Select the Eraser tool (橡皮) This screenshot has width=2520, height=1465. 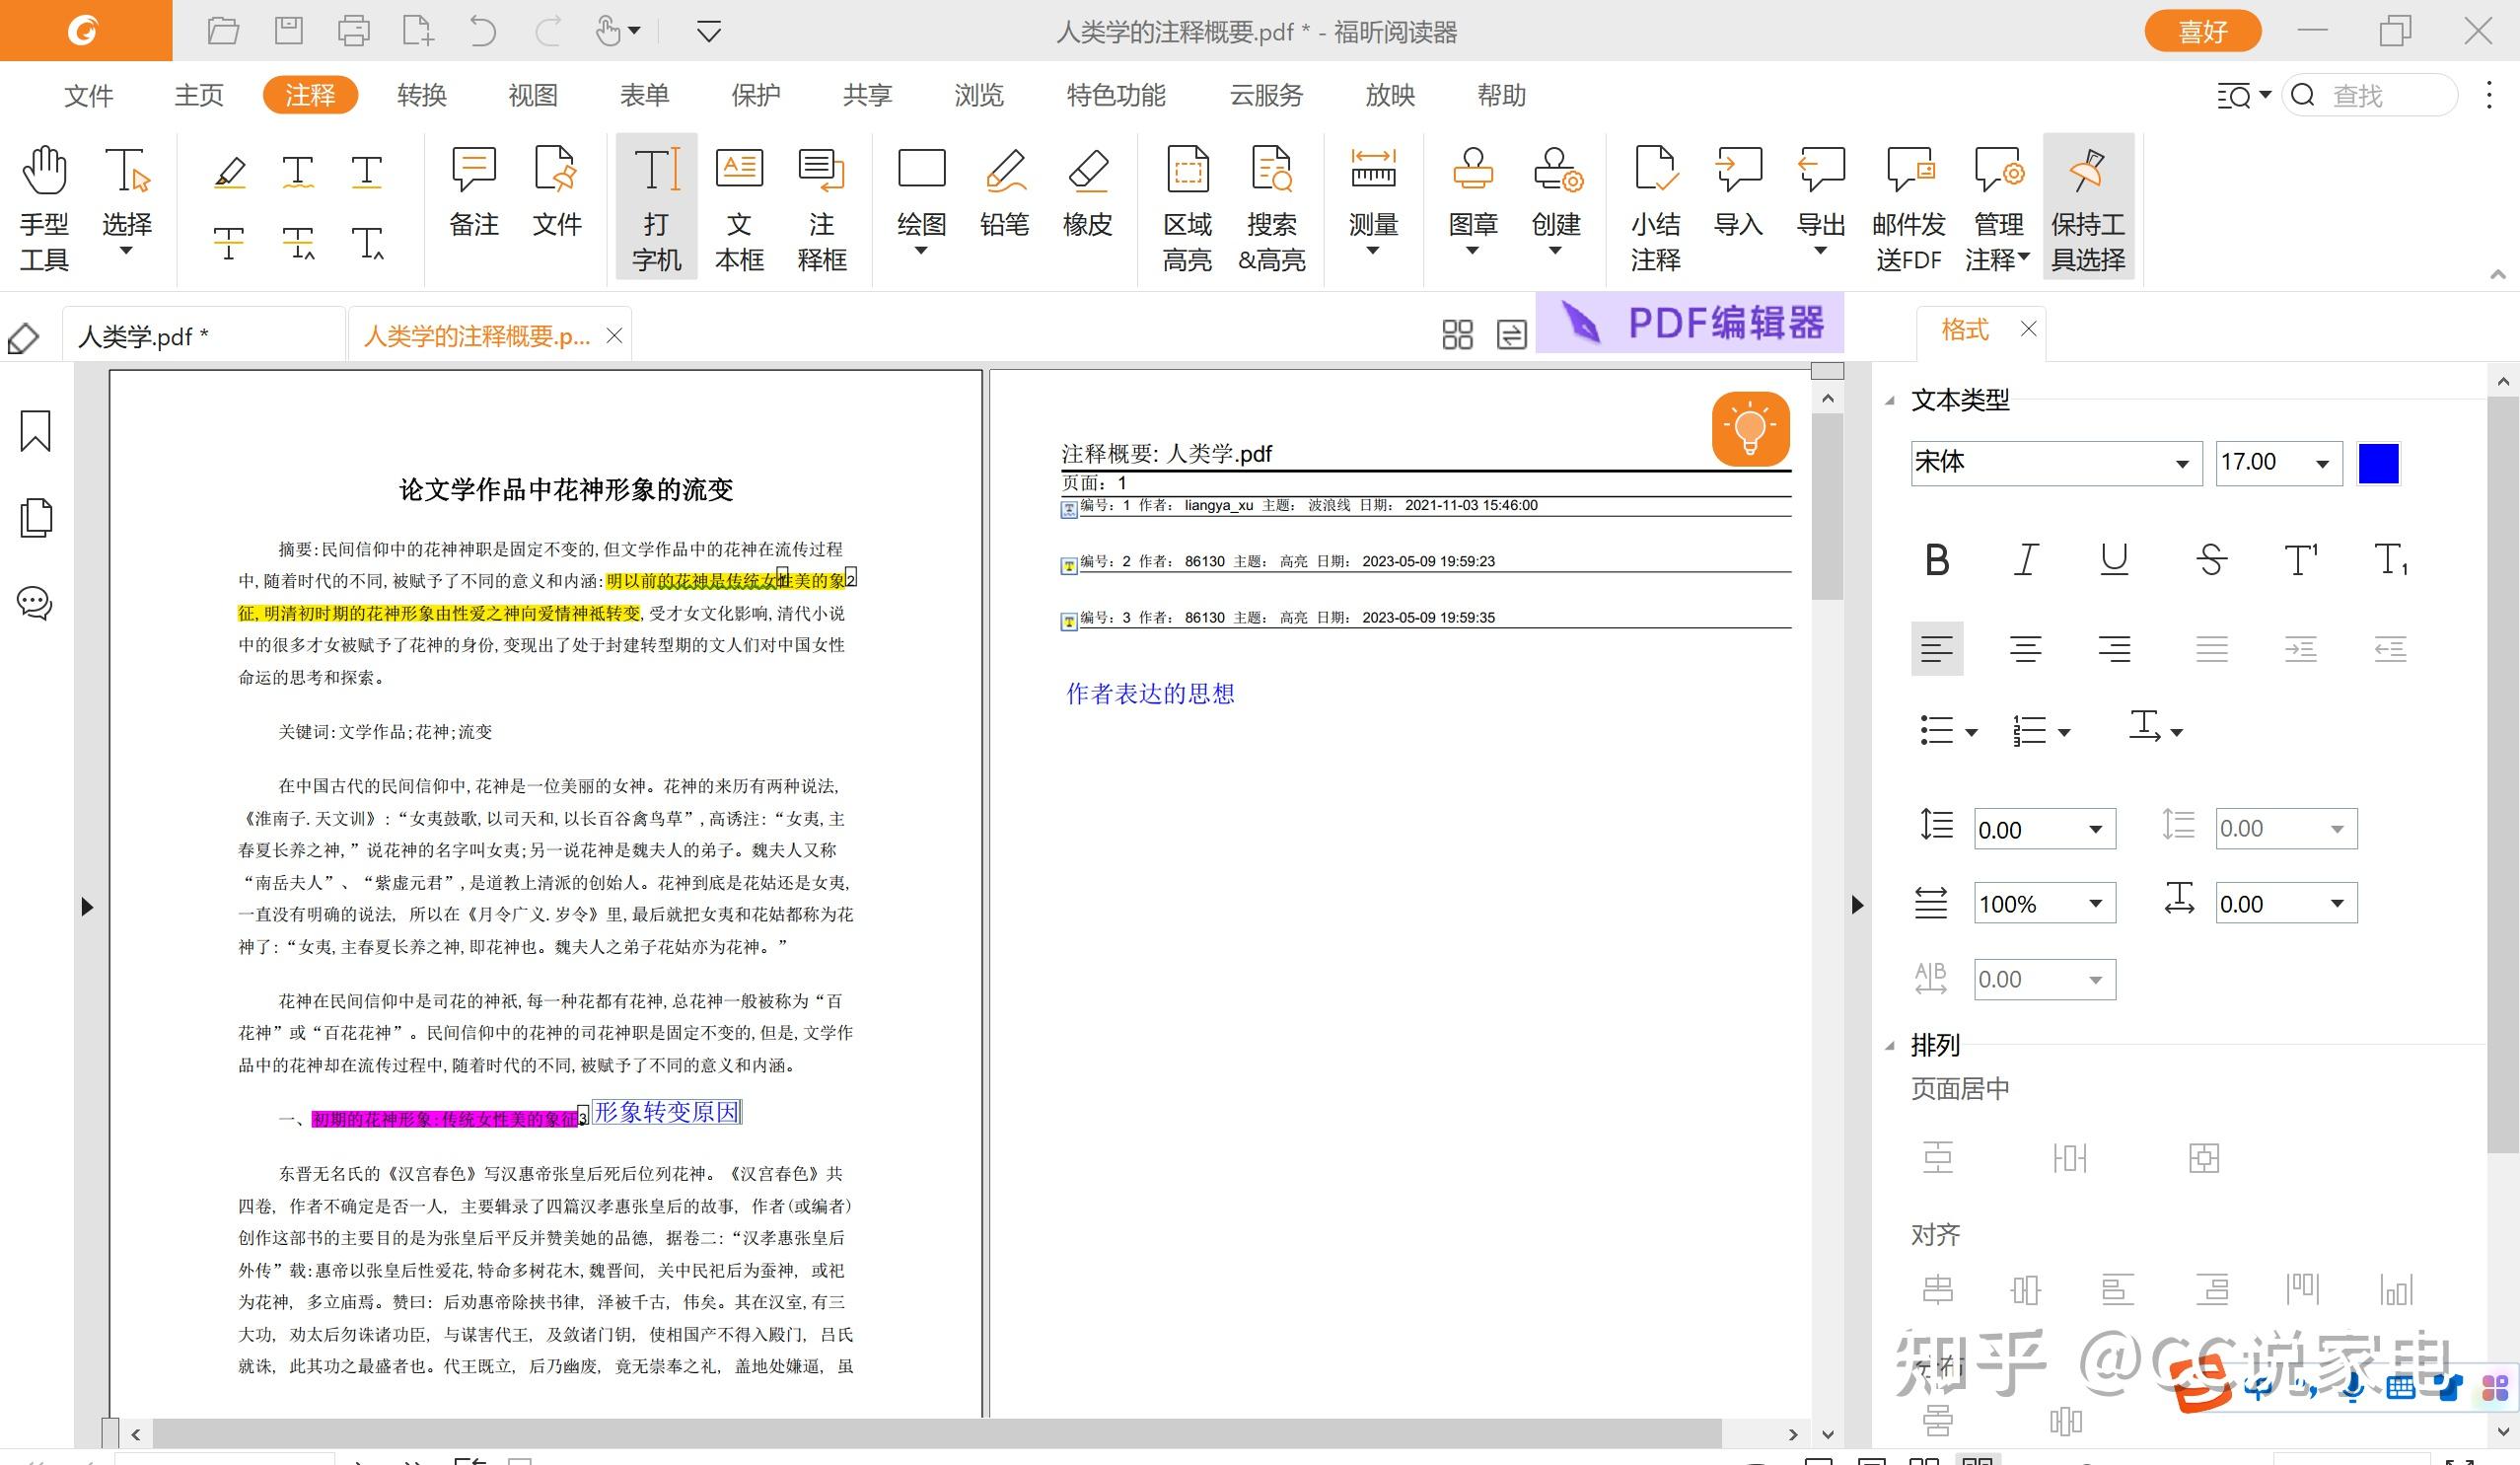1088,192
